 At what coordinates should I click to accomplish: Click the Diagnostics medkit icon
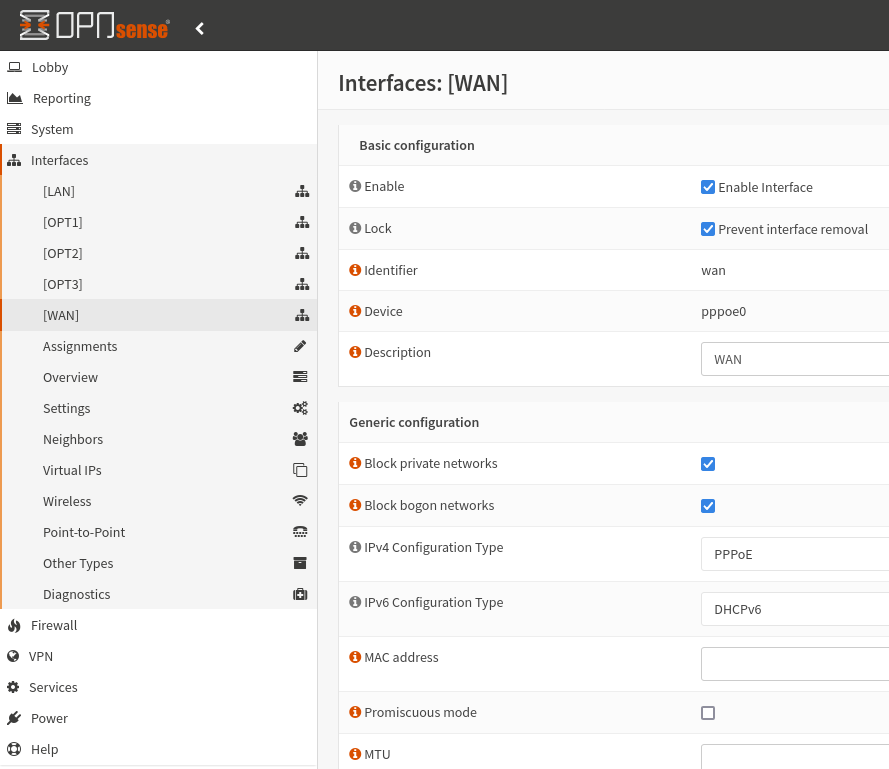click(300, 594)
